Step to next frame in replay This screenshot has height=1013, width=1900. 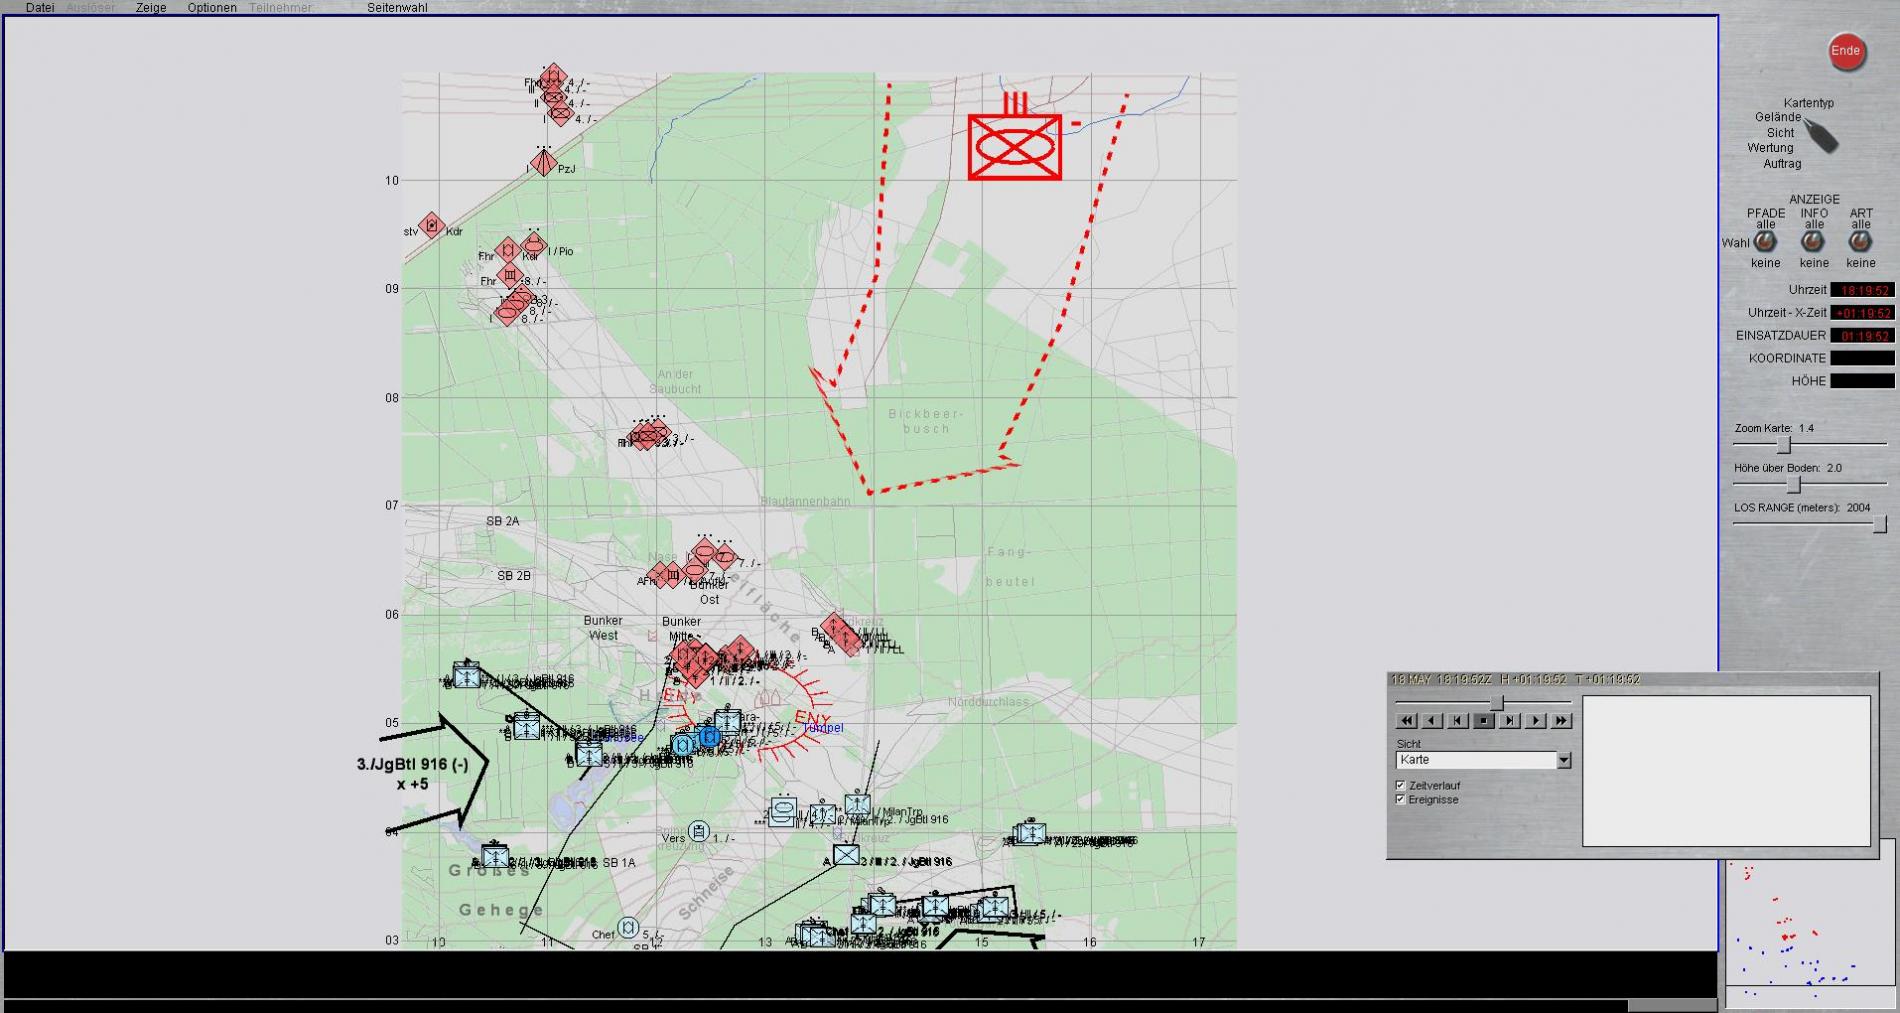(1509, 720)
